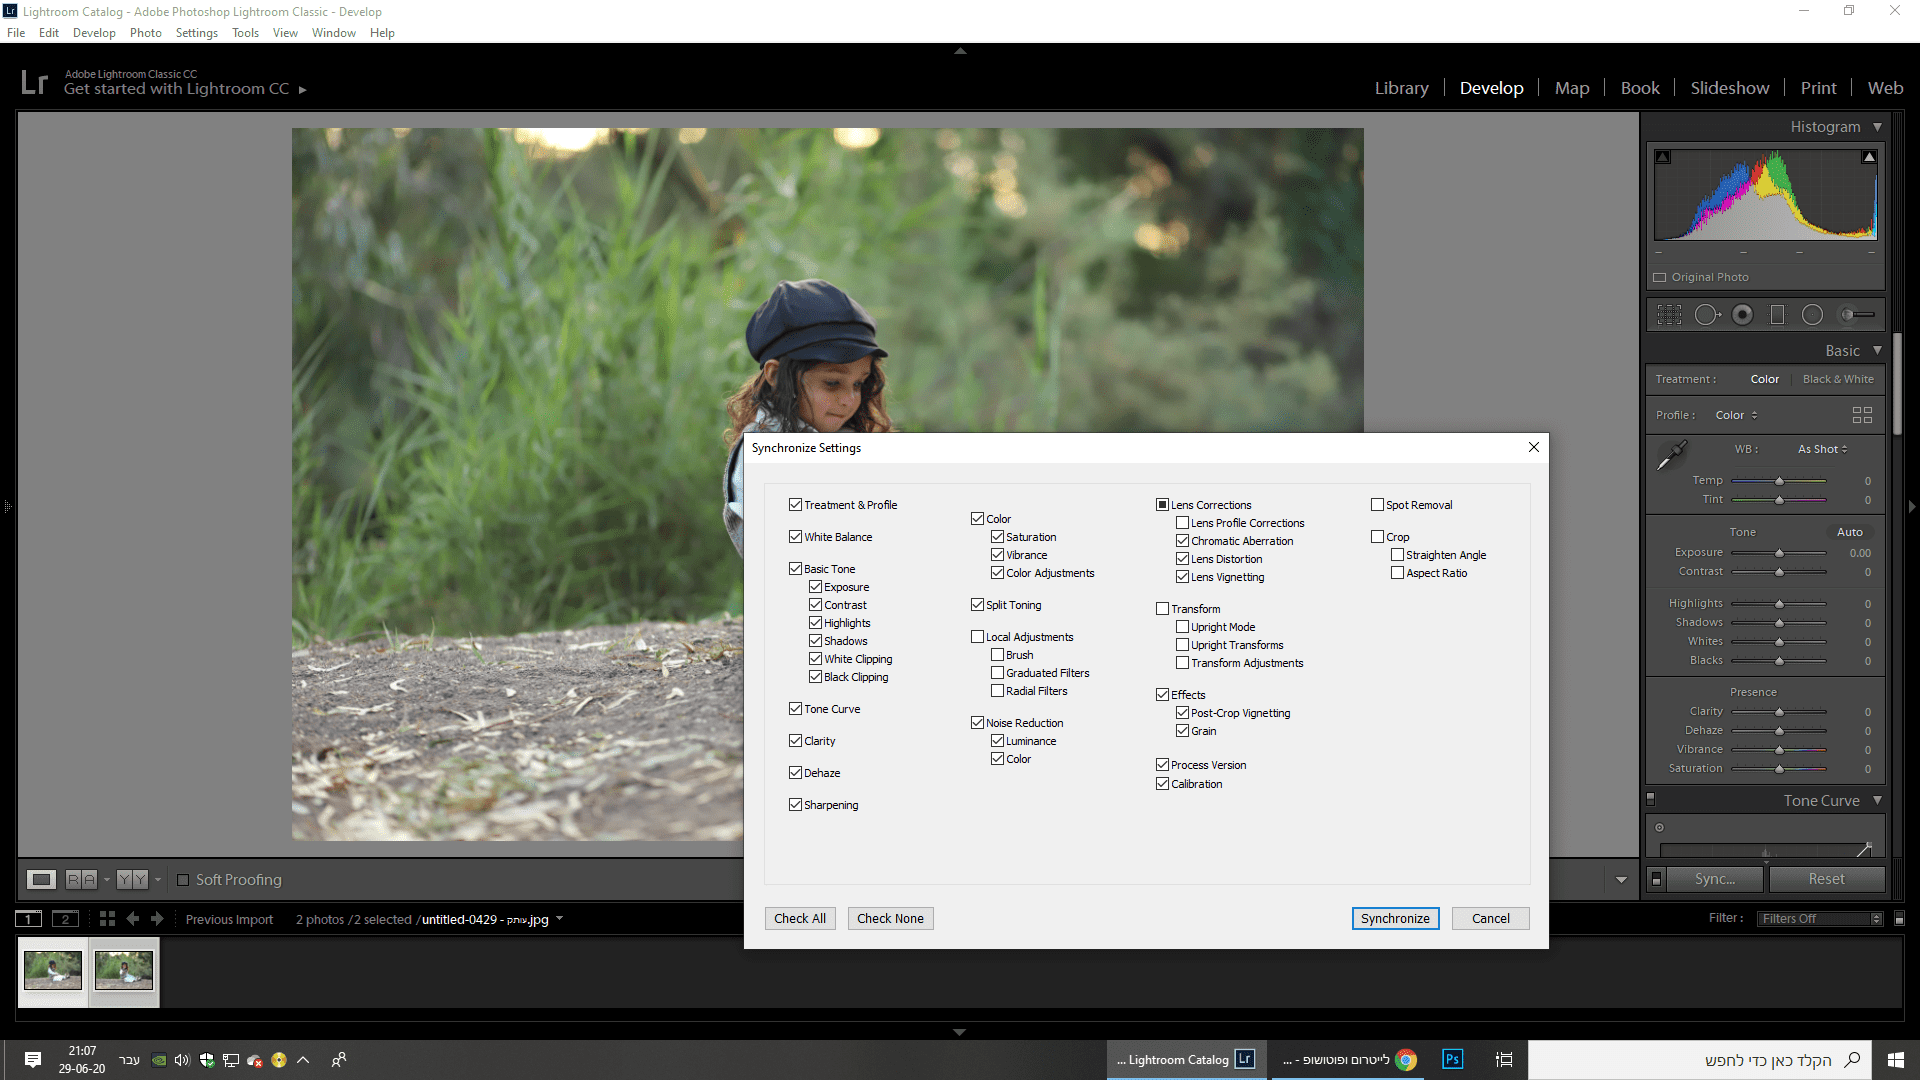This screenshot has width=1920, height=1080.
Task: Select the Spot Removal tool icon
Action: click(1706, 315)
